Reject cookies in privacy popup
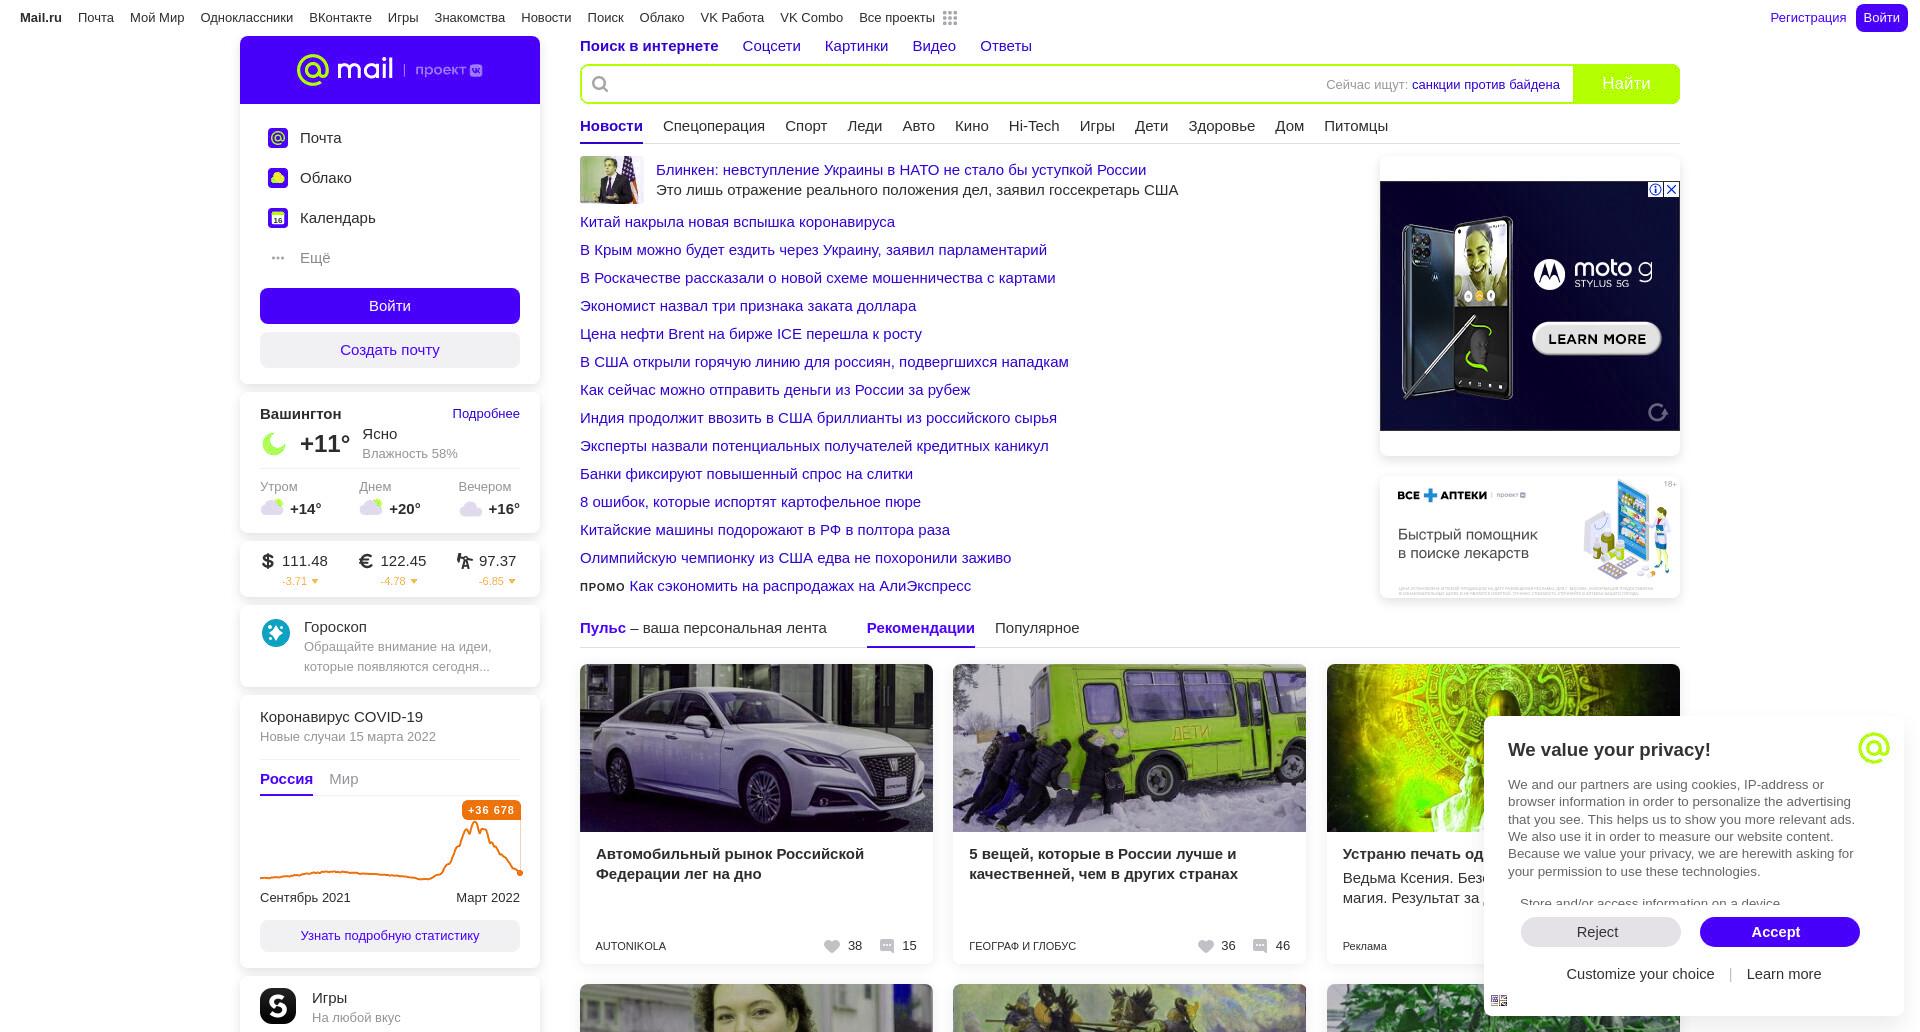The image size is (1920, 1032). (1601, 932)
